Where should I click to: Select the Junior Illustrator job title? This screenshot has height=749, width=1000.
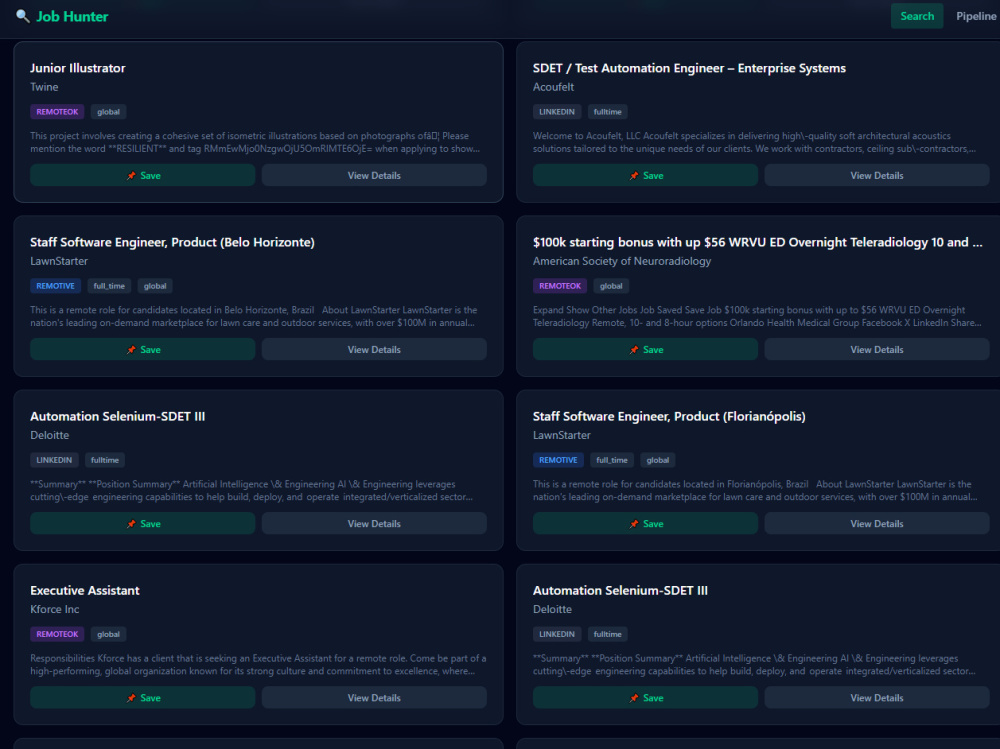click(x=78, y=68)
